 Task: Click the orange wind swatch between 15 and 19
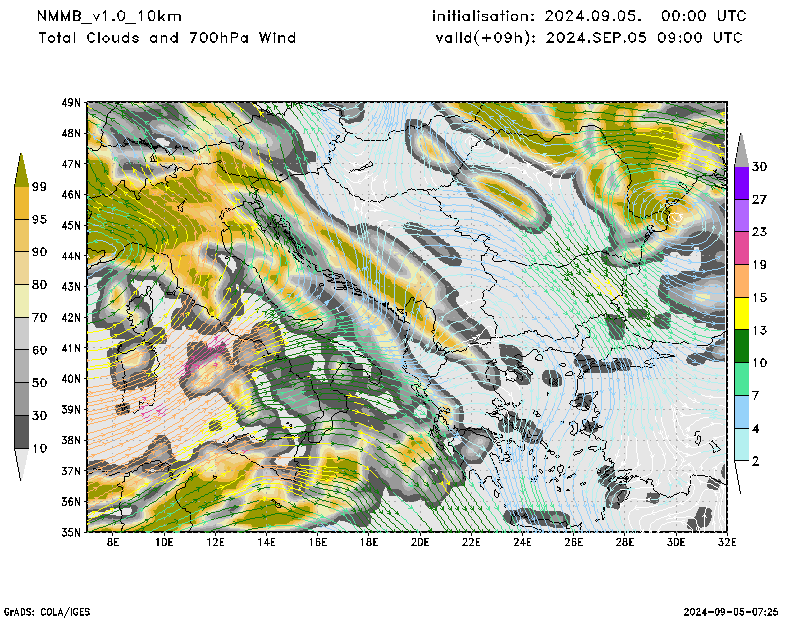[x=741, y=281]
